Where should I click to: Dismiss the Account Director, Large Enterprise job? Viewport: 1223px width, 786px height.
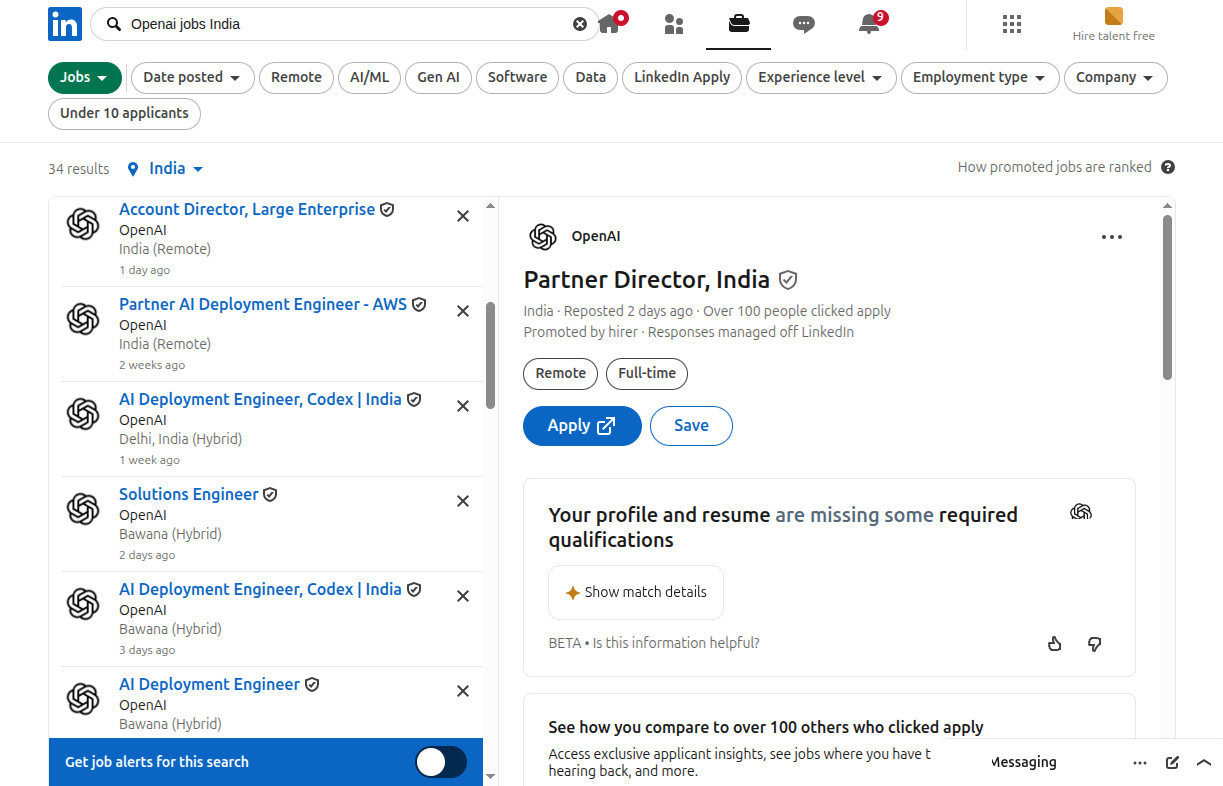coord(463,216)
